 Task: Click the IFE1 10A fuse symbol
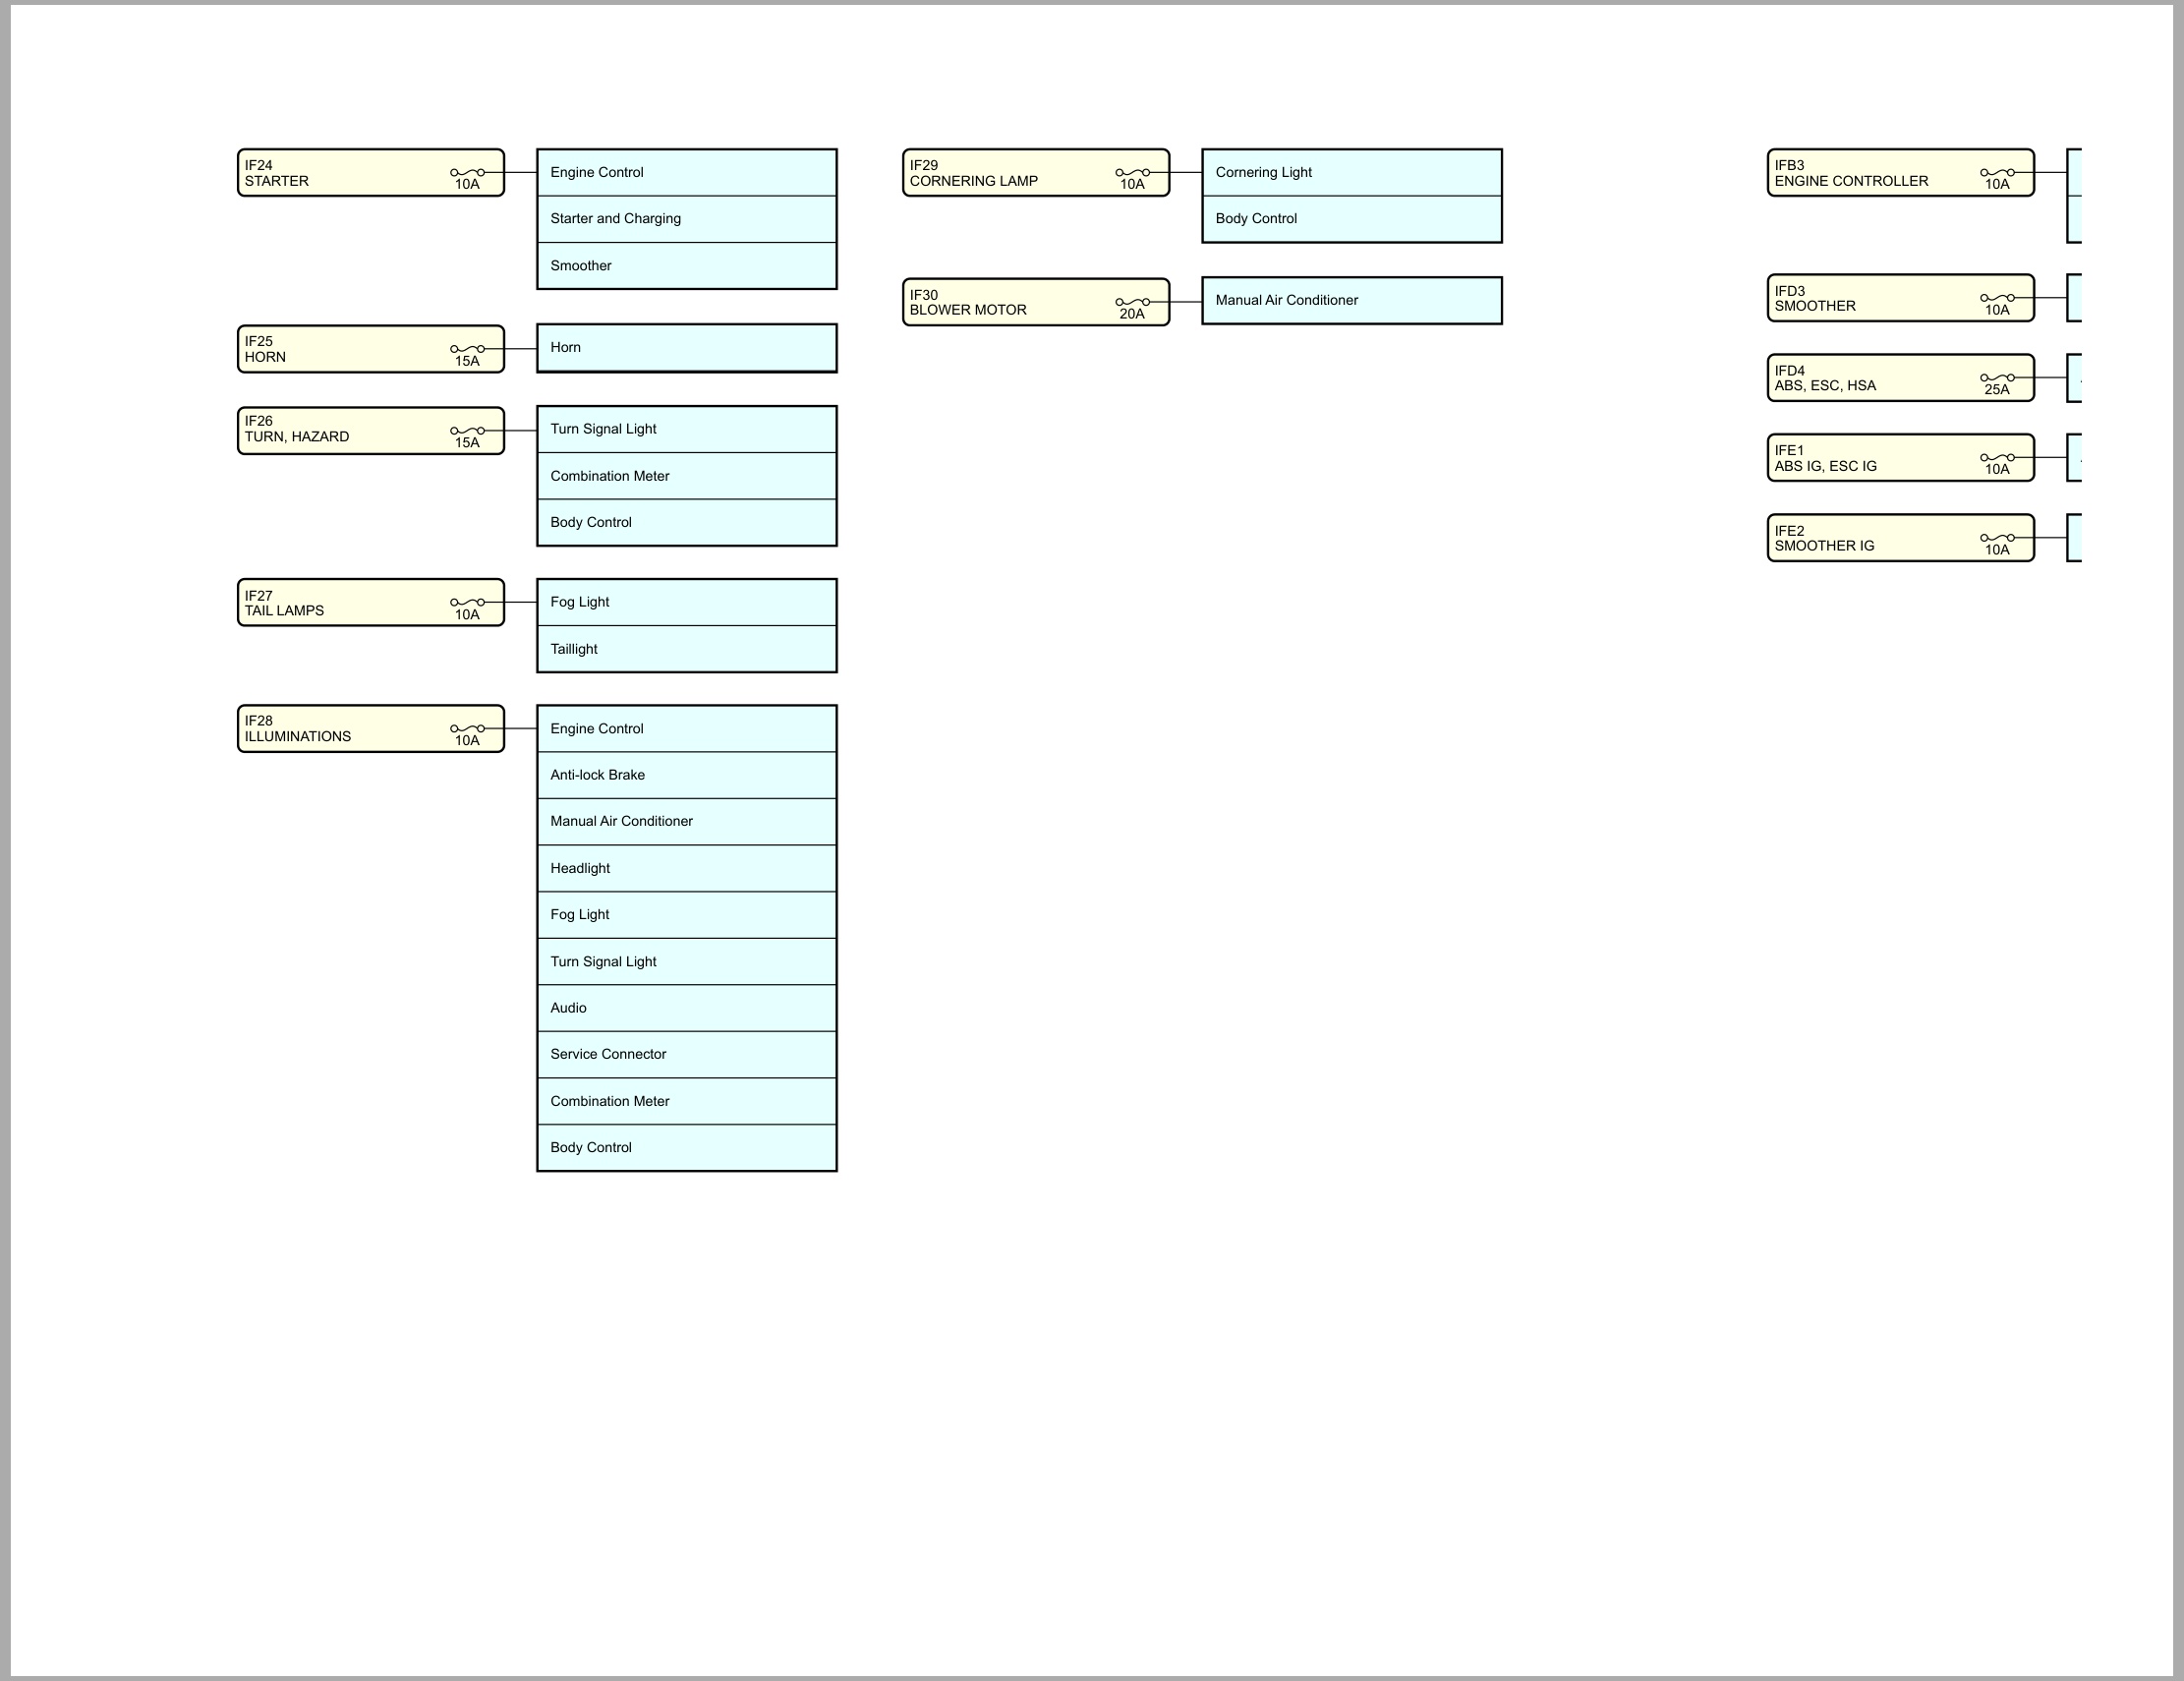[1997, 458]
